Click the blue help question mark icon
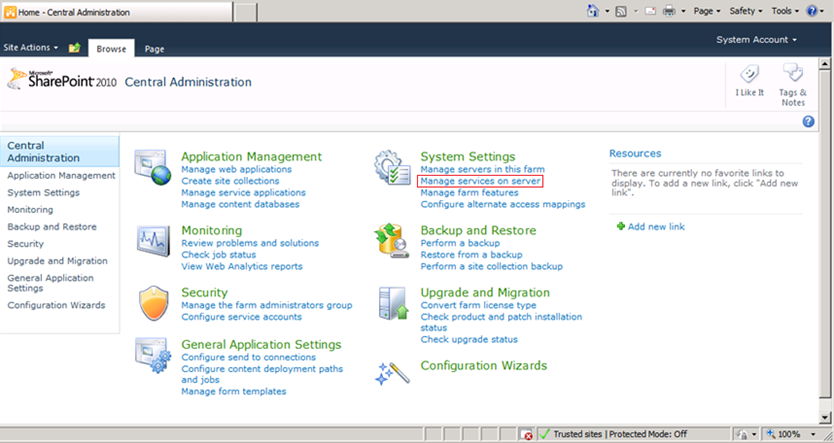The width and height of the screenshot is (834, 443). point(808,121)
